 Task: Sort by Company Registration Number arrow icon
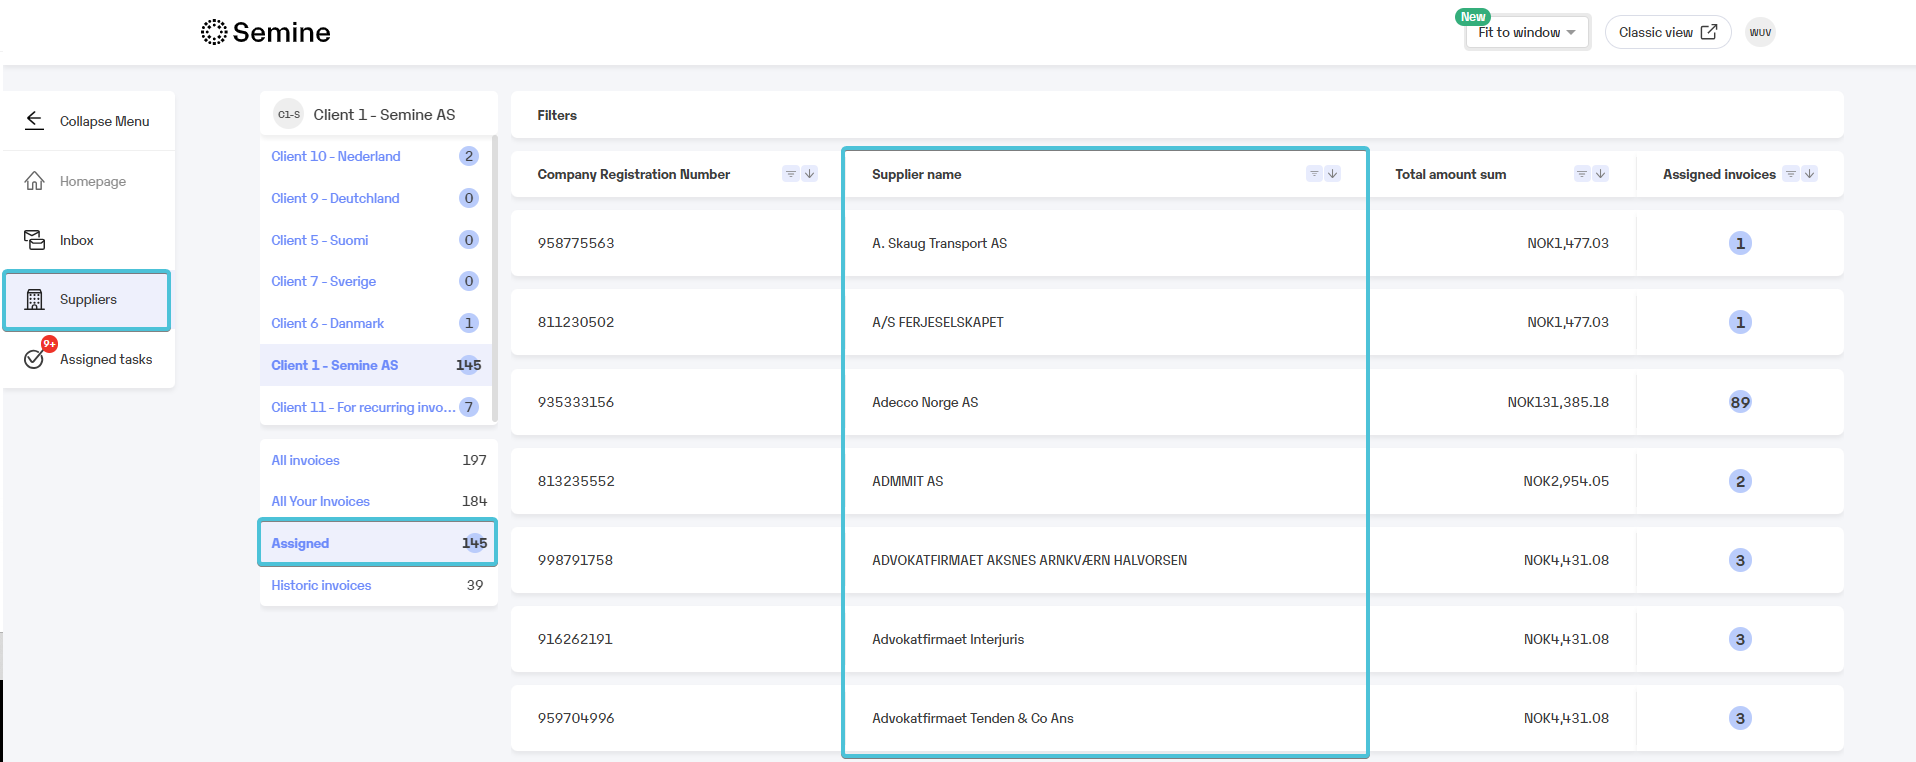pos(810,174)
